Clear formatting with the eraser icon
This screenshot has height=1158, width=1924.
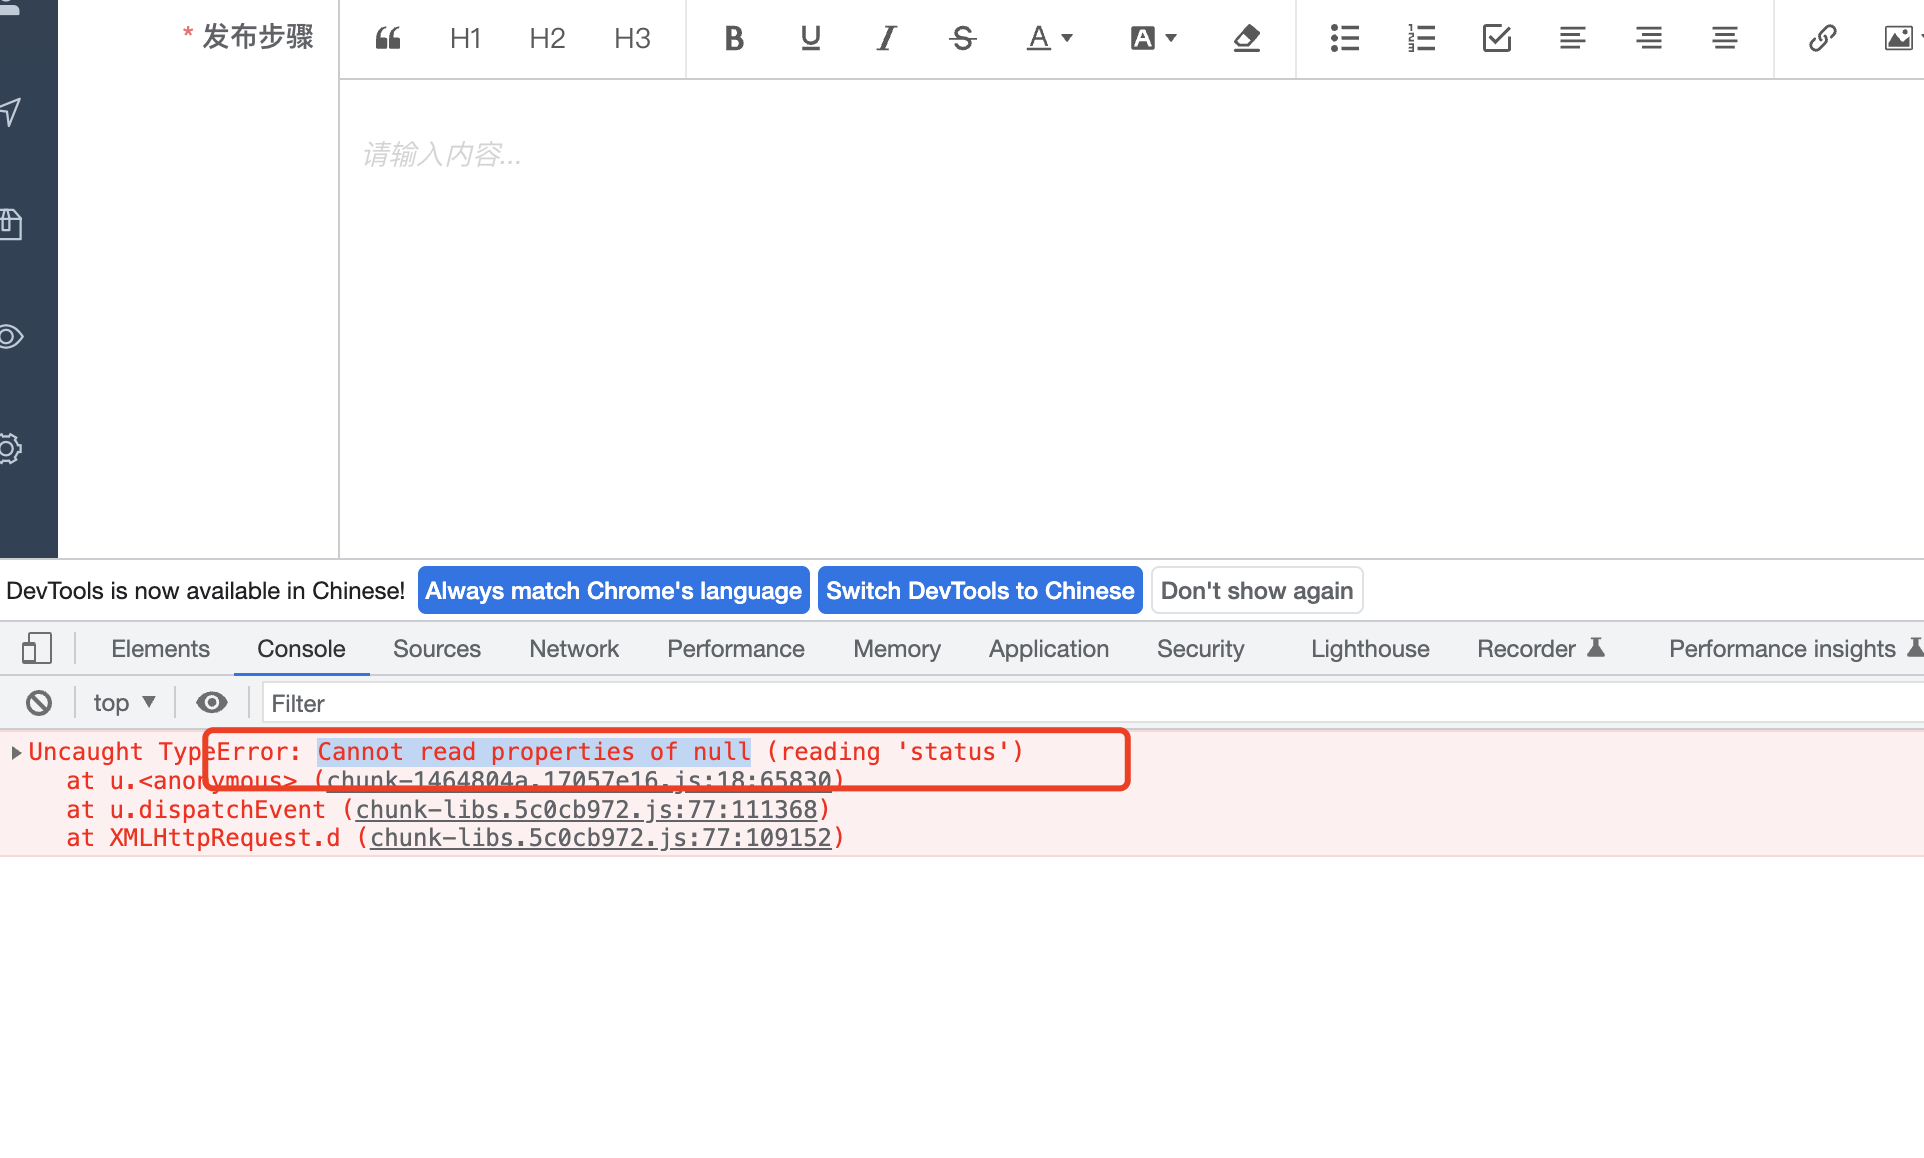pos(1245,38)
